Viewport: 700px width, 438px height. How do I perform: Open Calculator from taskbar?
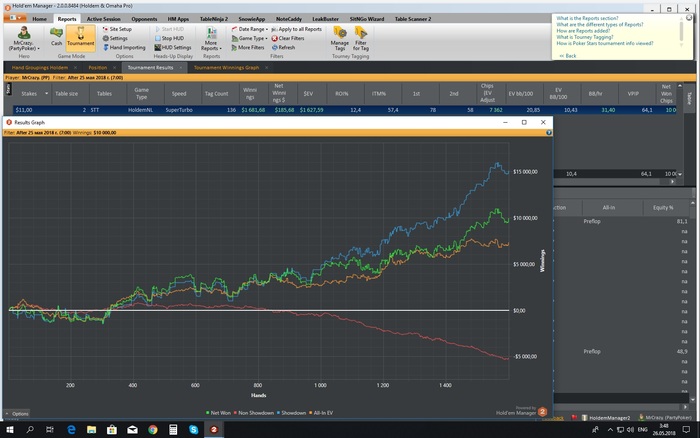click(x=173, y=430)
